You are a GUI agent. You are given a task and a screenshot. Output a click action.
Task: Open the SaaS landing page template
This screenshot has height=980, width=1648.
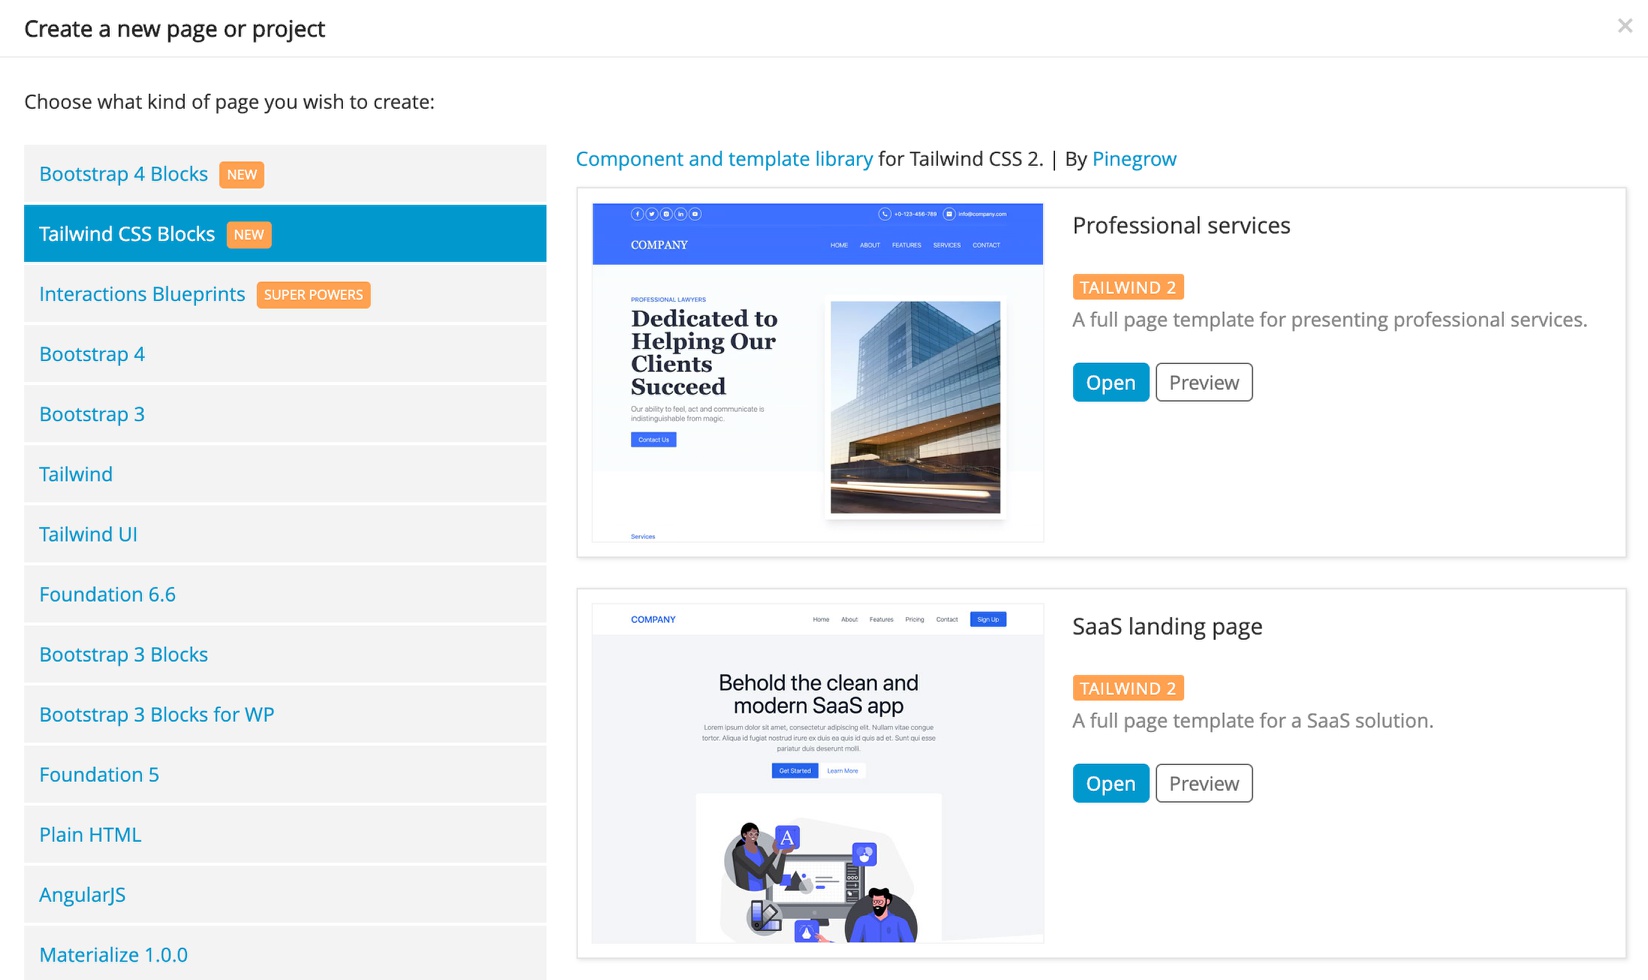click(x=1110, y=783)
